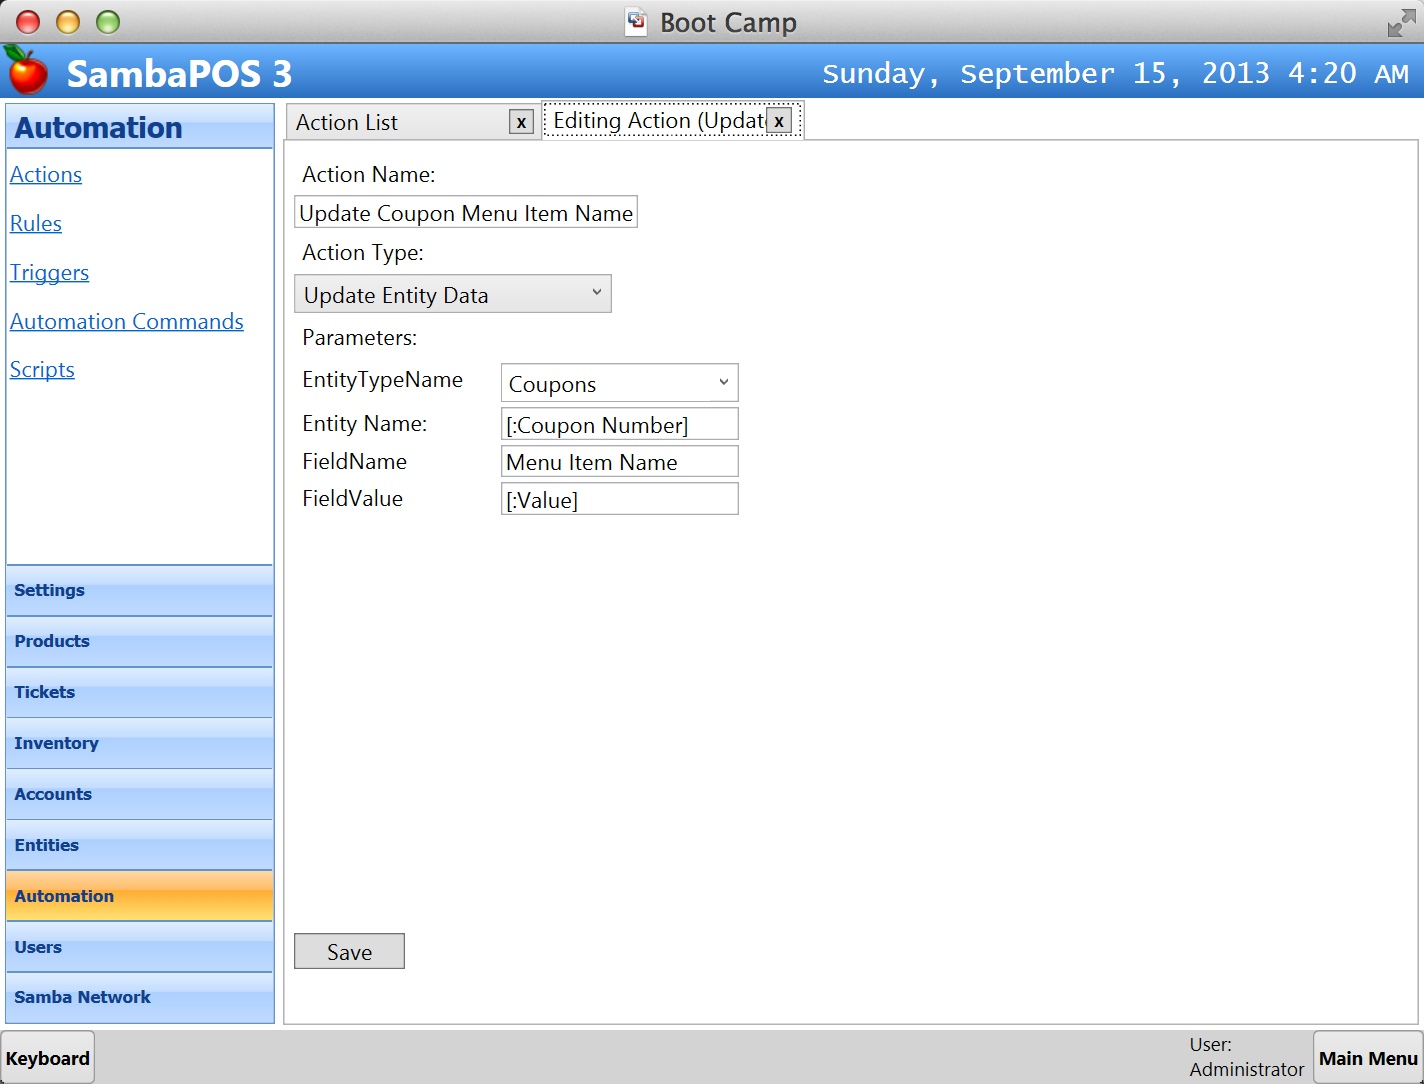Click into the Action Name field
The image size is (1424, 1084).
tap(466, 213)
